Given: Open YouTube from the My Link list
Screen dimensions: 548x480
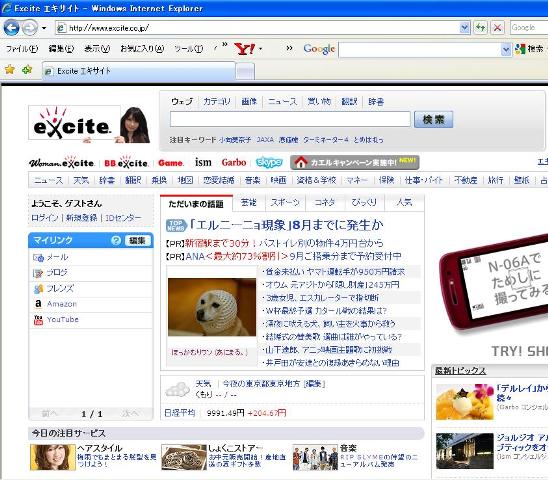Looking at the screenshot, I should click(63, 319).
